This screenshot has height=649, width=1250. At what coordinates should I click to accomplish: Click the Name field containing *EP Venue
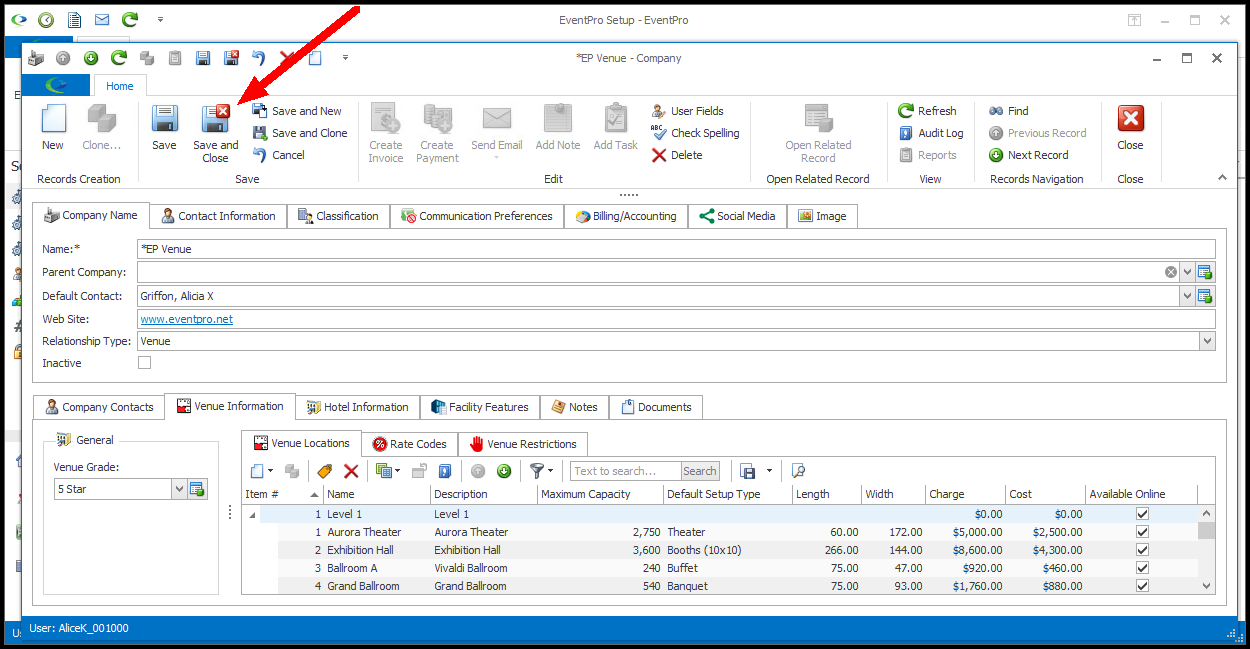tap(676, 249)
